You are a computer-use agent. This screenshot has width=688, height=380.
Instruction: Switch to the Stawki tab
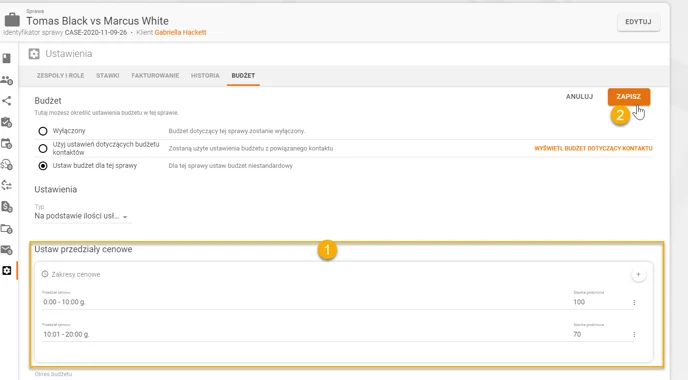[108, 75]
